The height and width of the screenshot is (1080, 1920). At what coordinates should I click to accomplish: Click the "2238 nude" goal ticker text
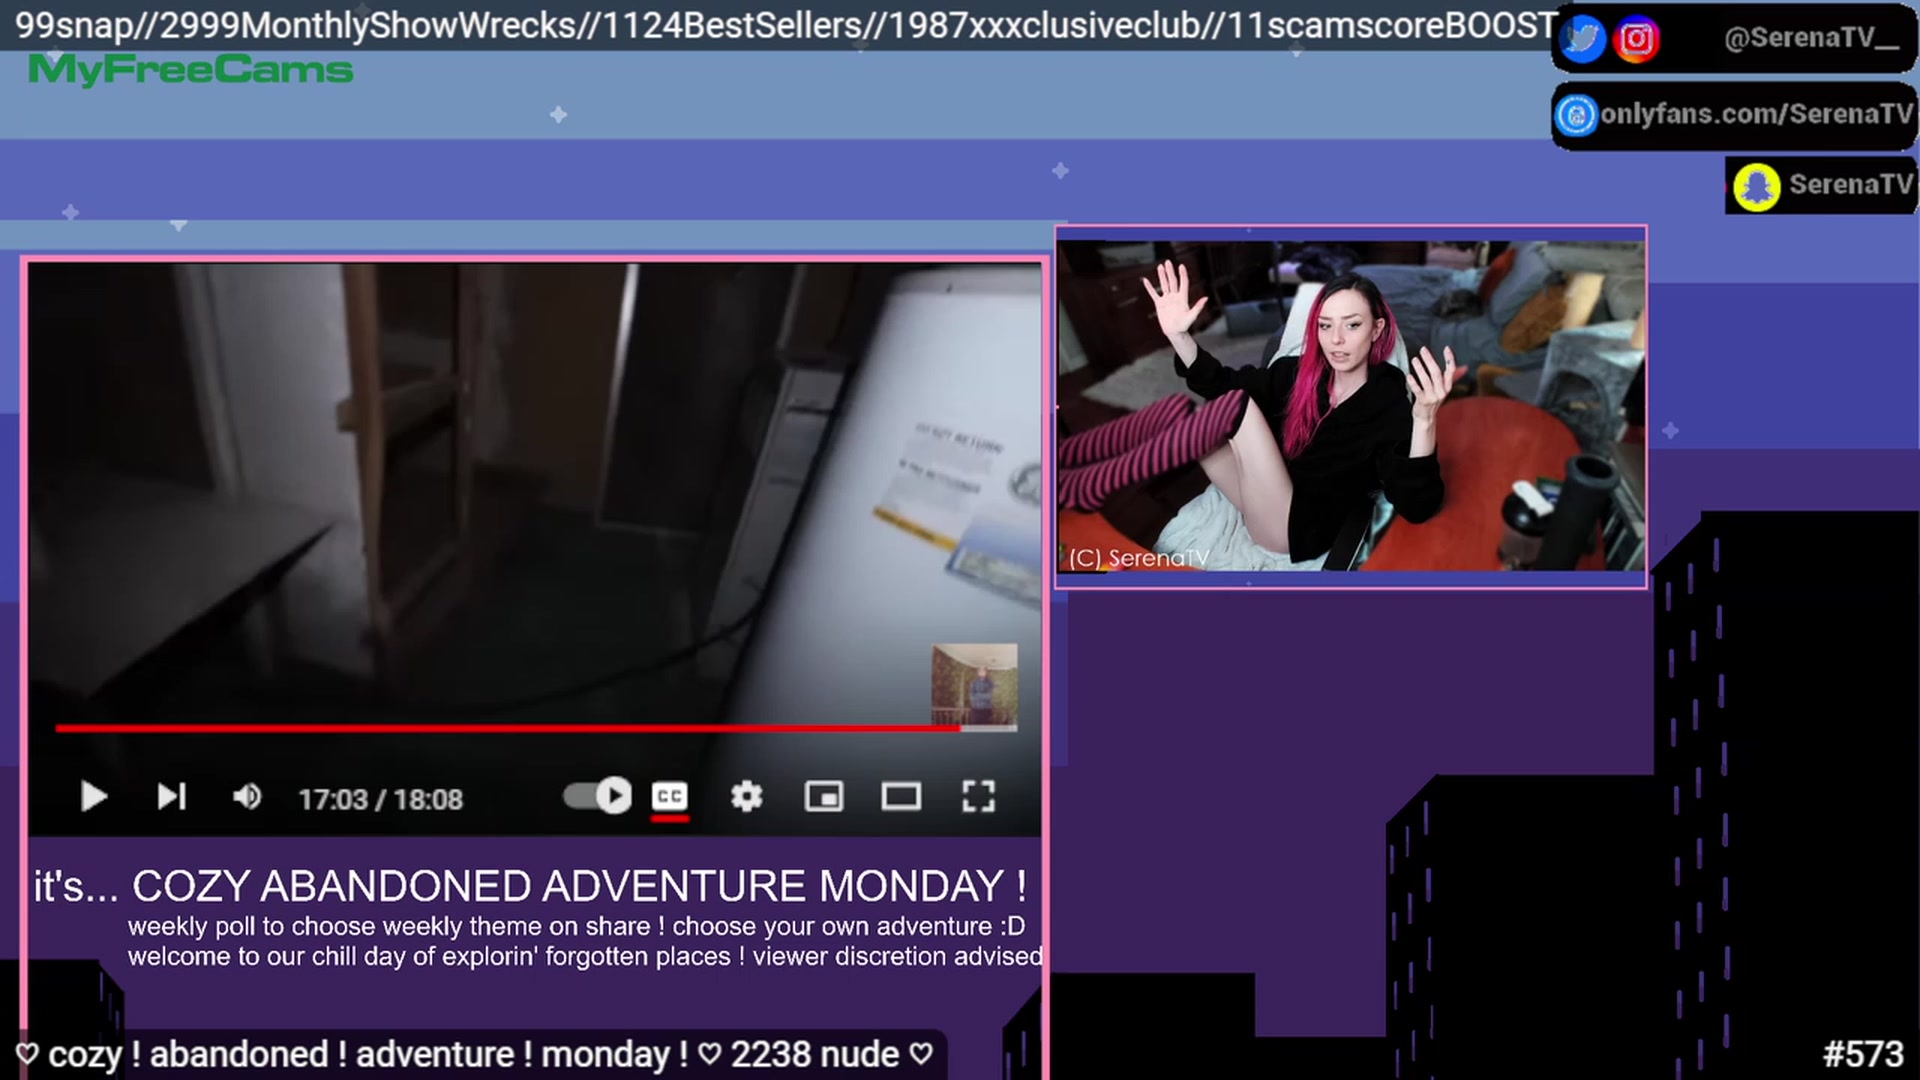click(815, 1054)
